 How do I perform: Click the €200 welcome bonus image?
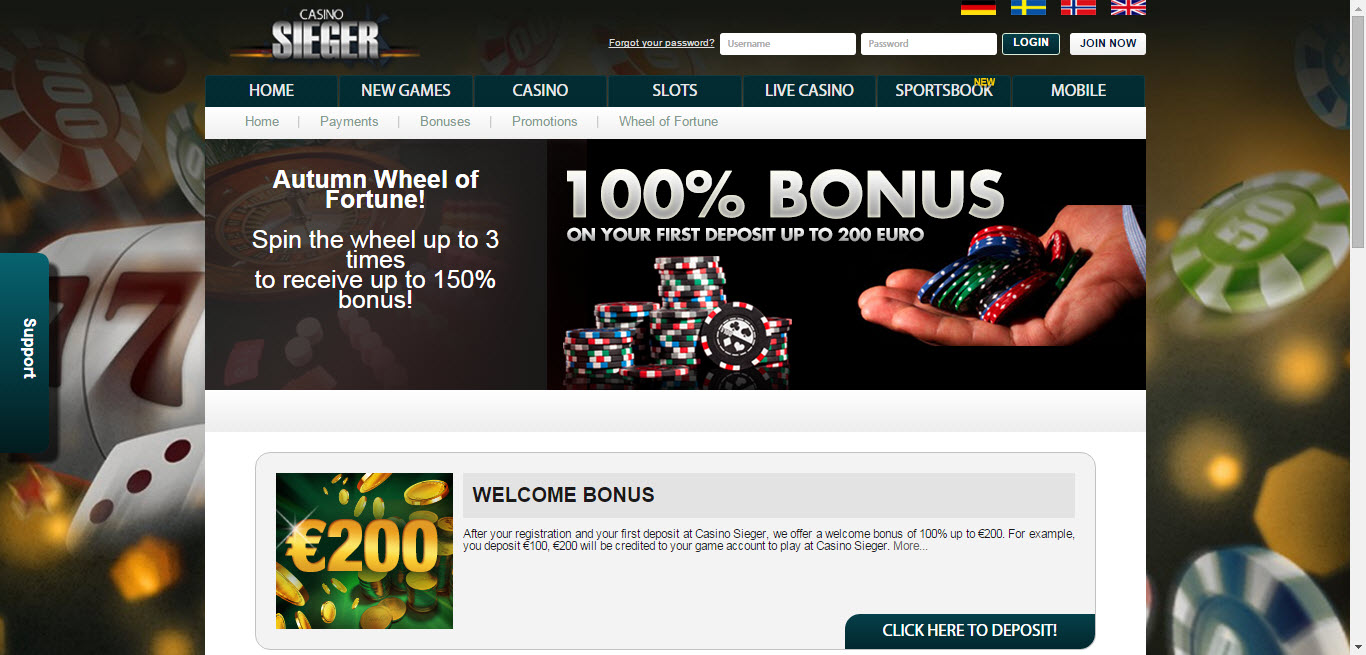pos(364,551)
